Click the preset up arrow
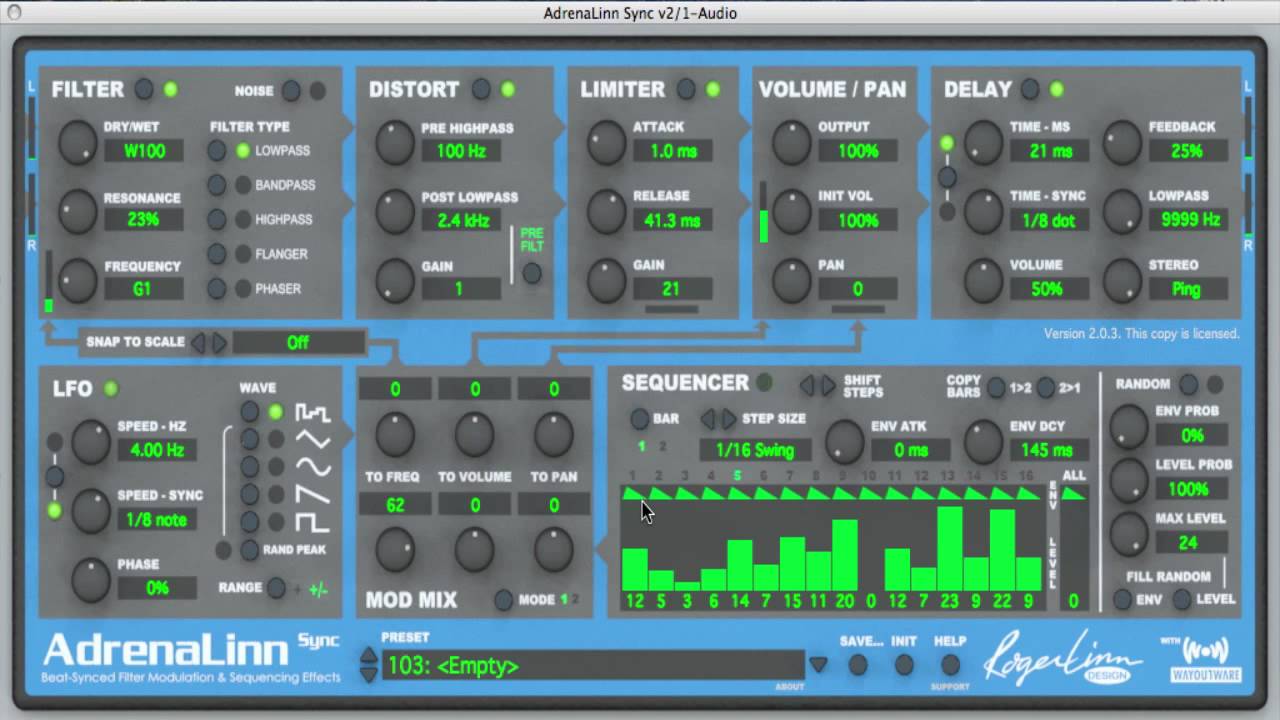The width and height of the screenshot is (1280, 720). (368, 656)
